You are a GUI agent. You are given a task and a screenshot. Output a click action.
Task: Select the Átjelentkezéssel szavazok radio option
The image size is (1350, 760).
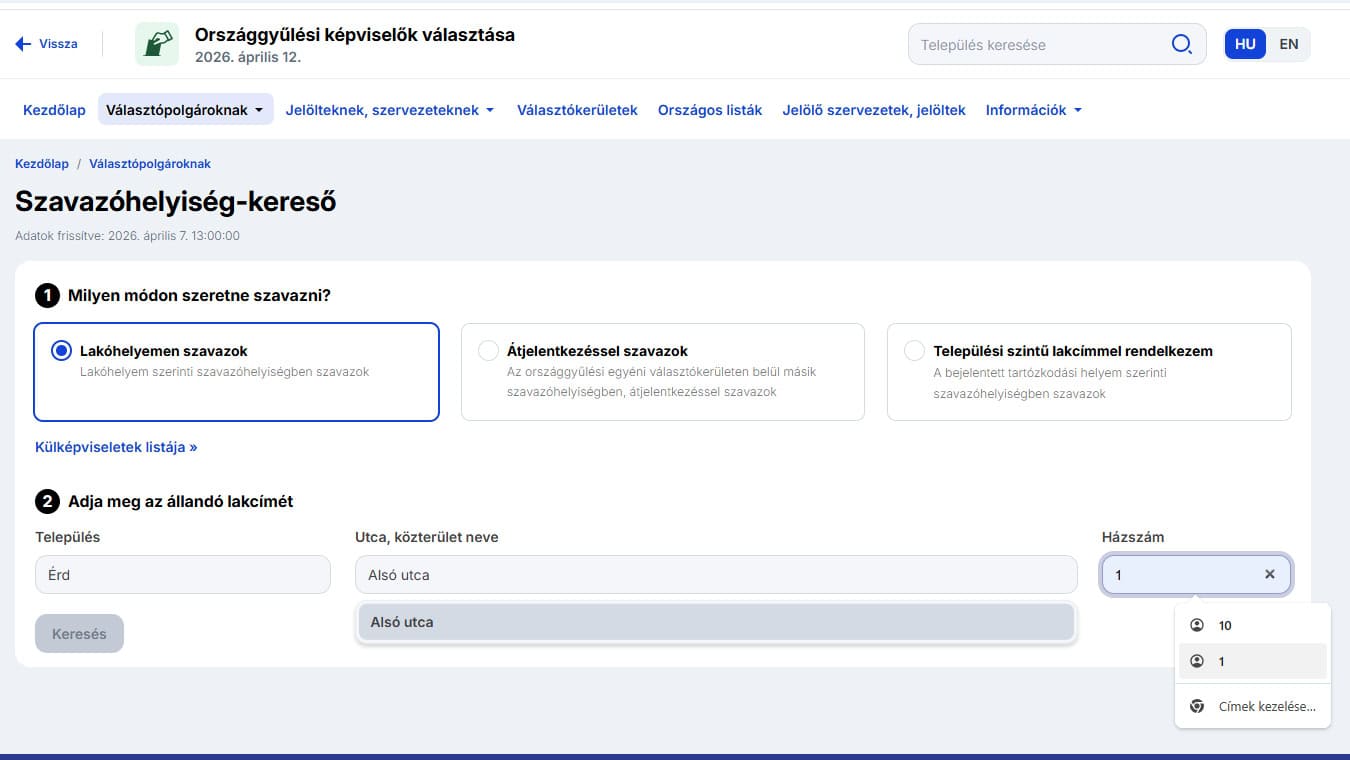[488, 351]
